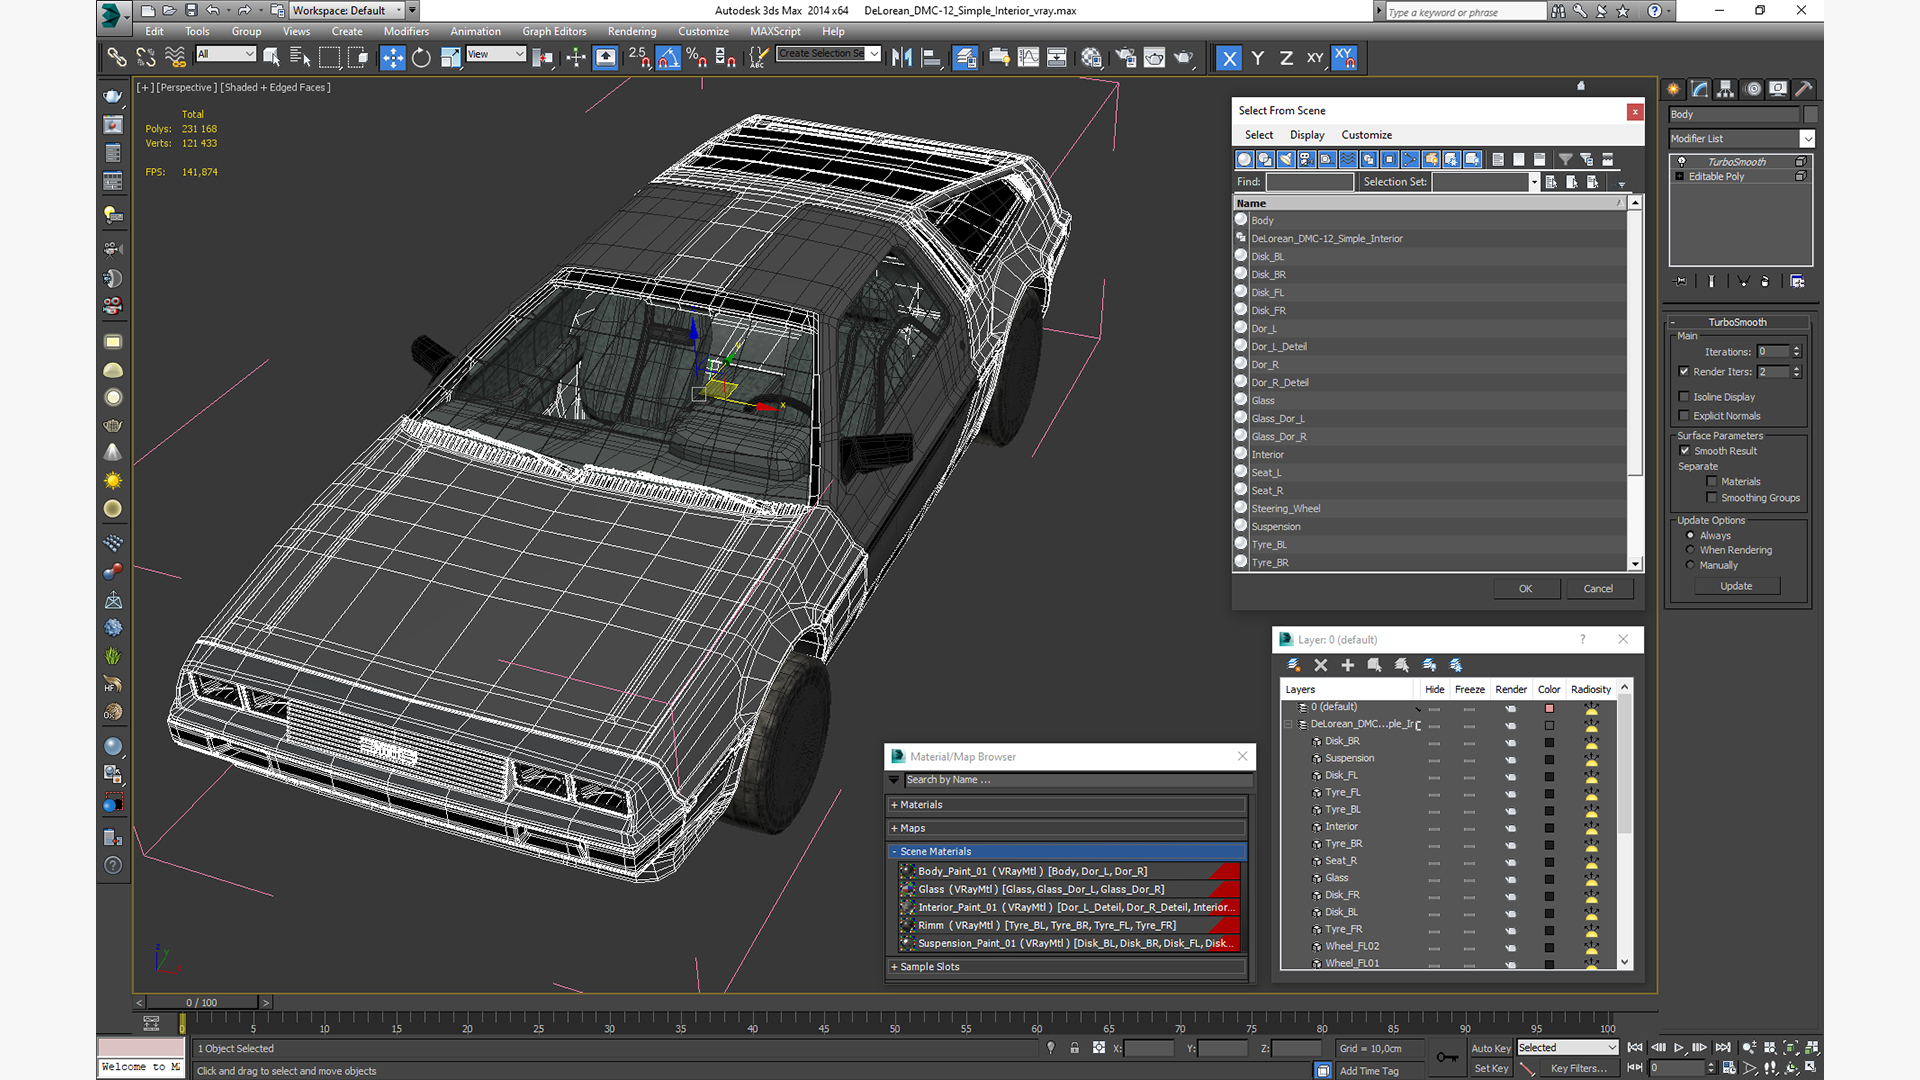Toggle Display Bone Objects filter in Select From Scene
The image size is (1920, 1080).
(x=1411, y=160)
